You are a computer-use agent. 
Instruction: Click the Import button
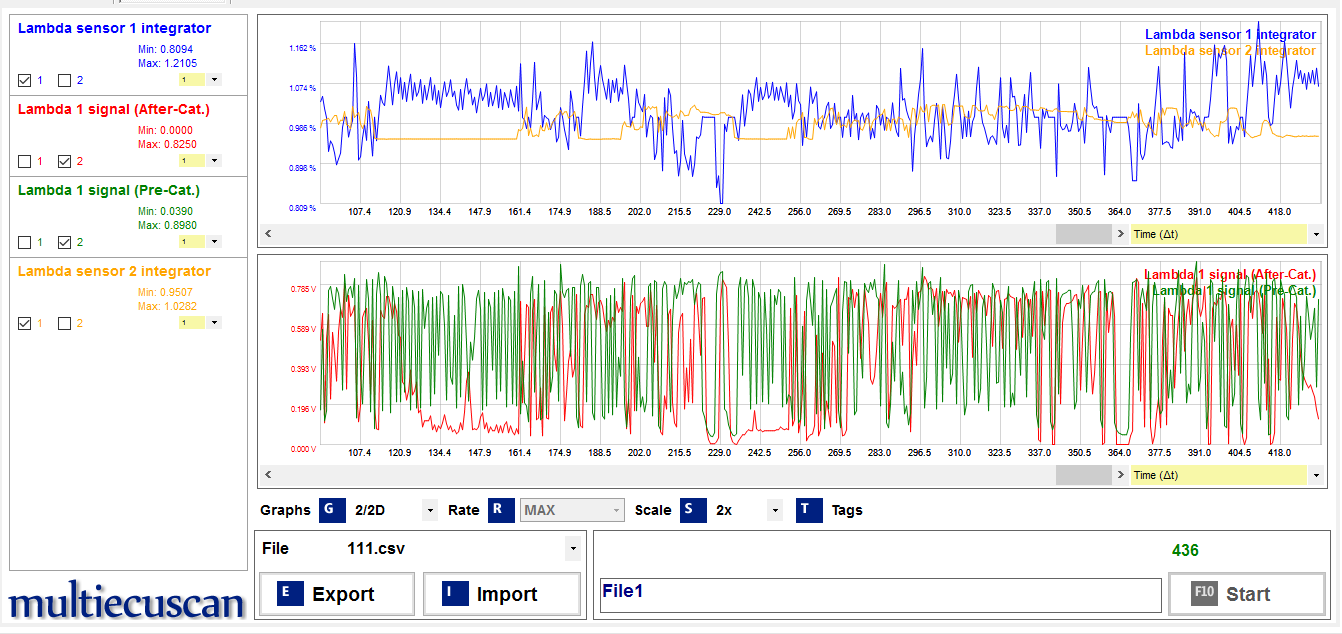pos(502,594)
